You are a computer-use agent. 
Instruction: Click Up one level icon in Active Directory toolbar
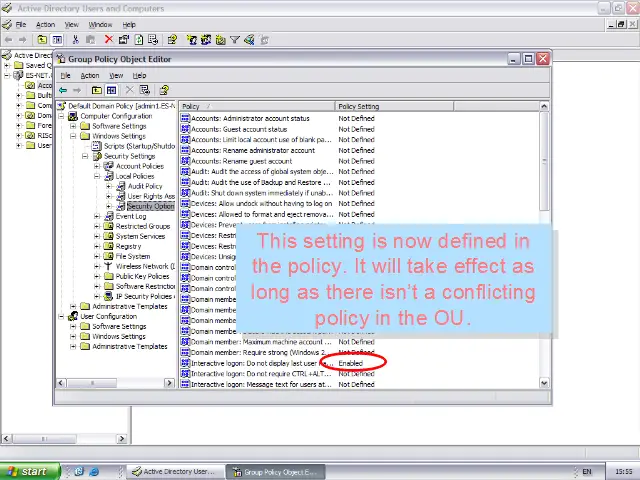click(42, 40)
